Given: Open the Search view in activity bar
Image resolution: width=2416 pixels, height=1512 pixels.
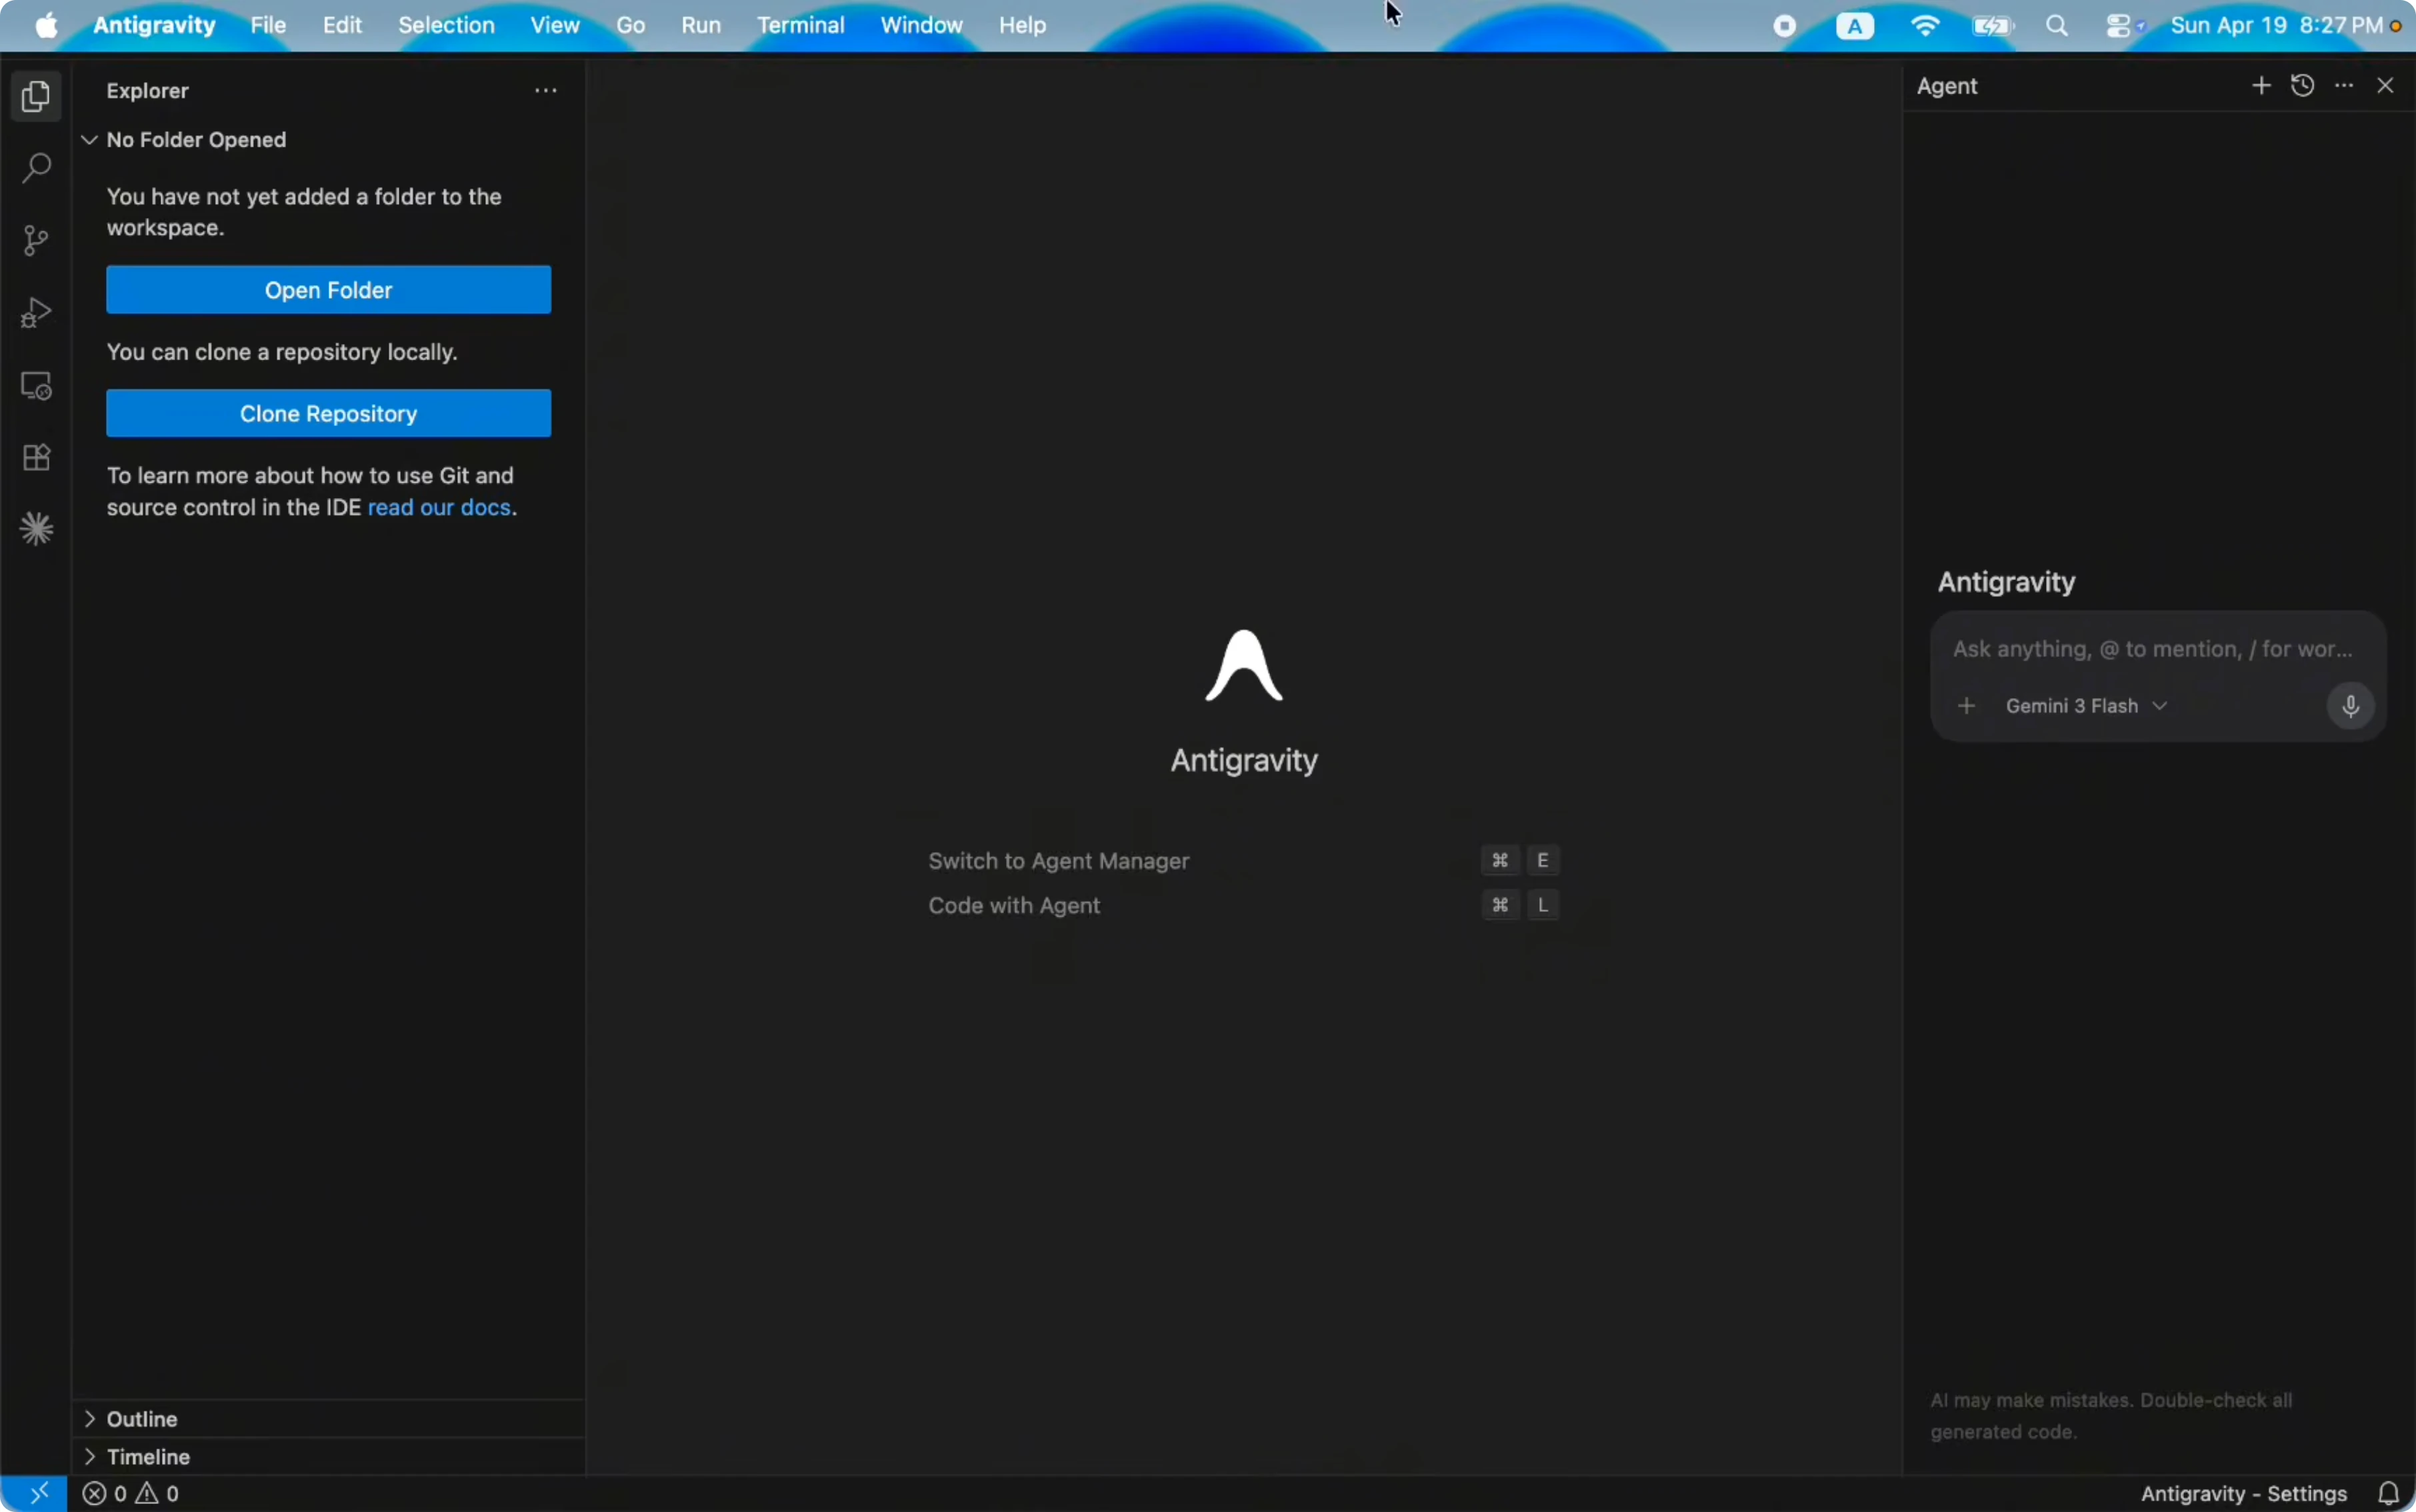Looking at the screenshot, I should coord(36,167).
